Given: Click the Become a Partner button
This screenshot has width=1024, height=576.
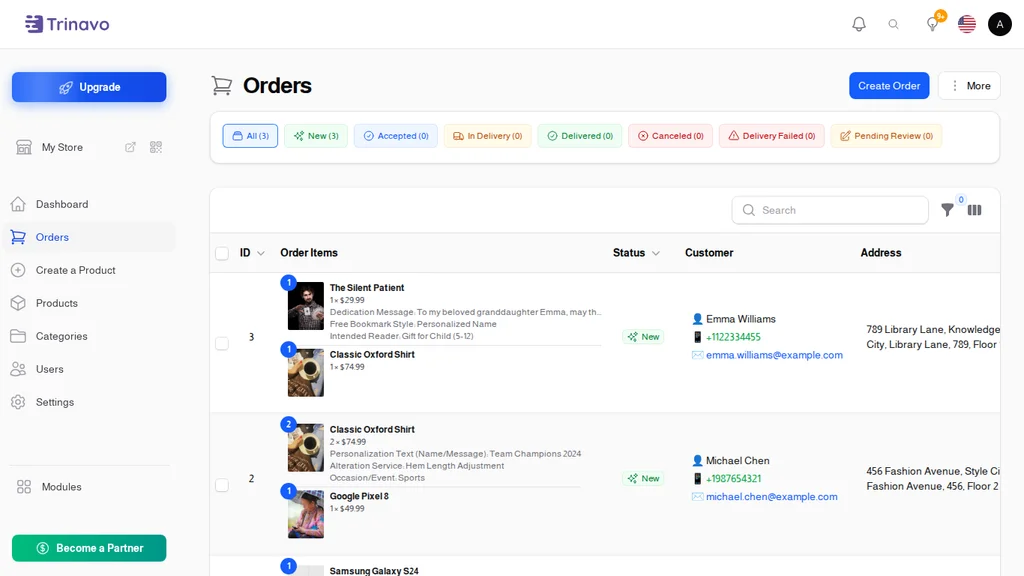Looking at the screenshot, I should pyautogui.click(x=89, y=548).
